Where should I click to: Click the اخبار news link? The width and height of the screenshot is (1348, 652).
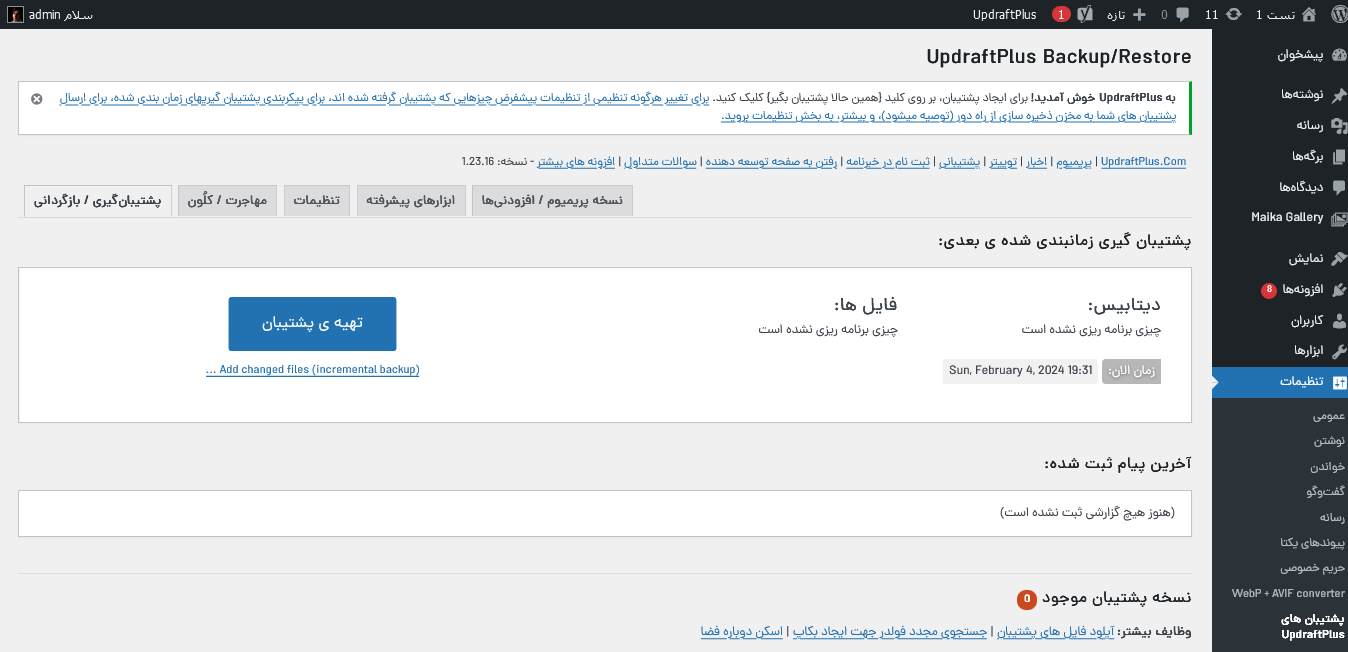[1037, 161]
